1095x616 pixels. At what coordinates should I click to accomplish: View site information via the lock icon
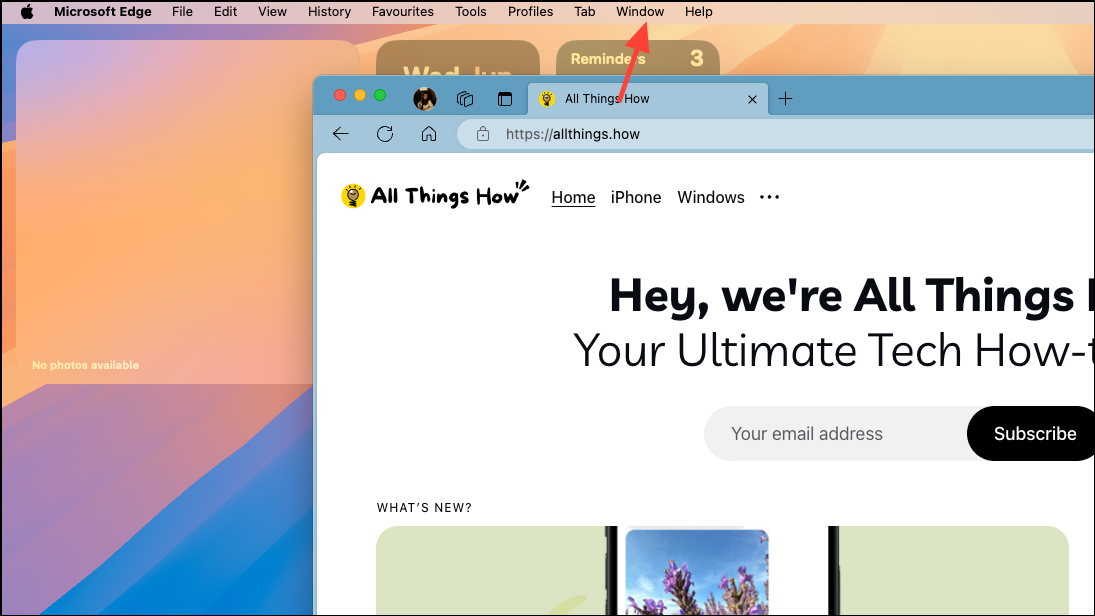pos(482,133)
